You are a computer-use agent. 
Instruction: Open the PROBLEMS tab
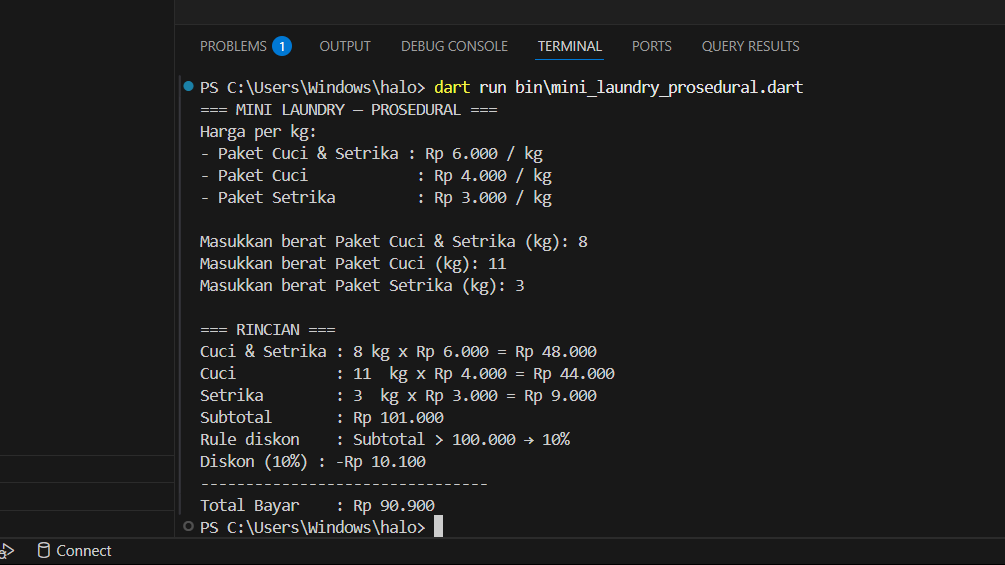233,46
